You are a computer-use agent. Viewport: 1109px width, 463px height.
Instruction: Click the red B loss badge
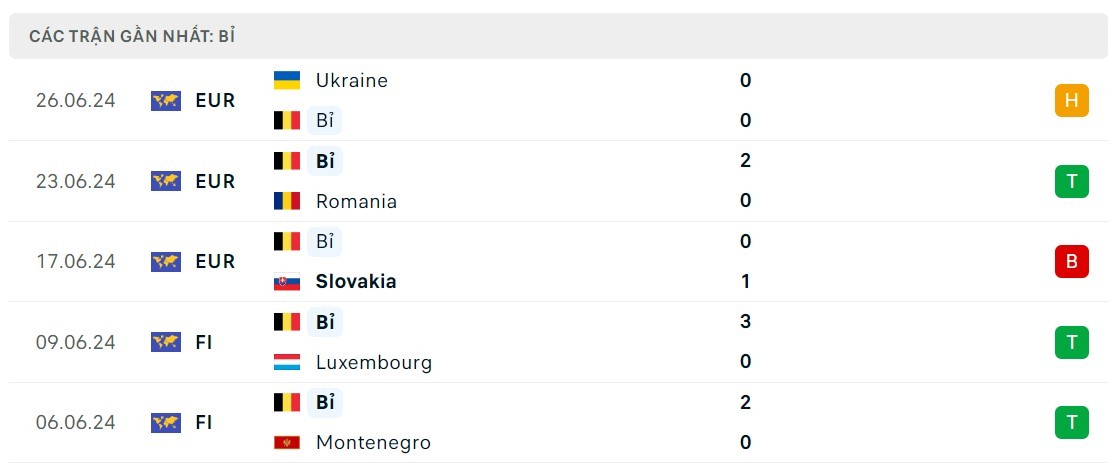[x=1072, y=262]
